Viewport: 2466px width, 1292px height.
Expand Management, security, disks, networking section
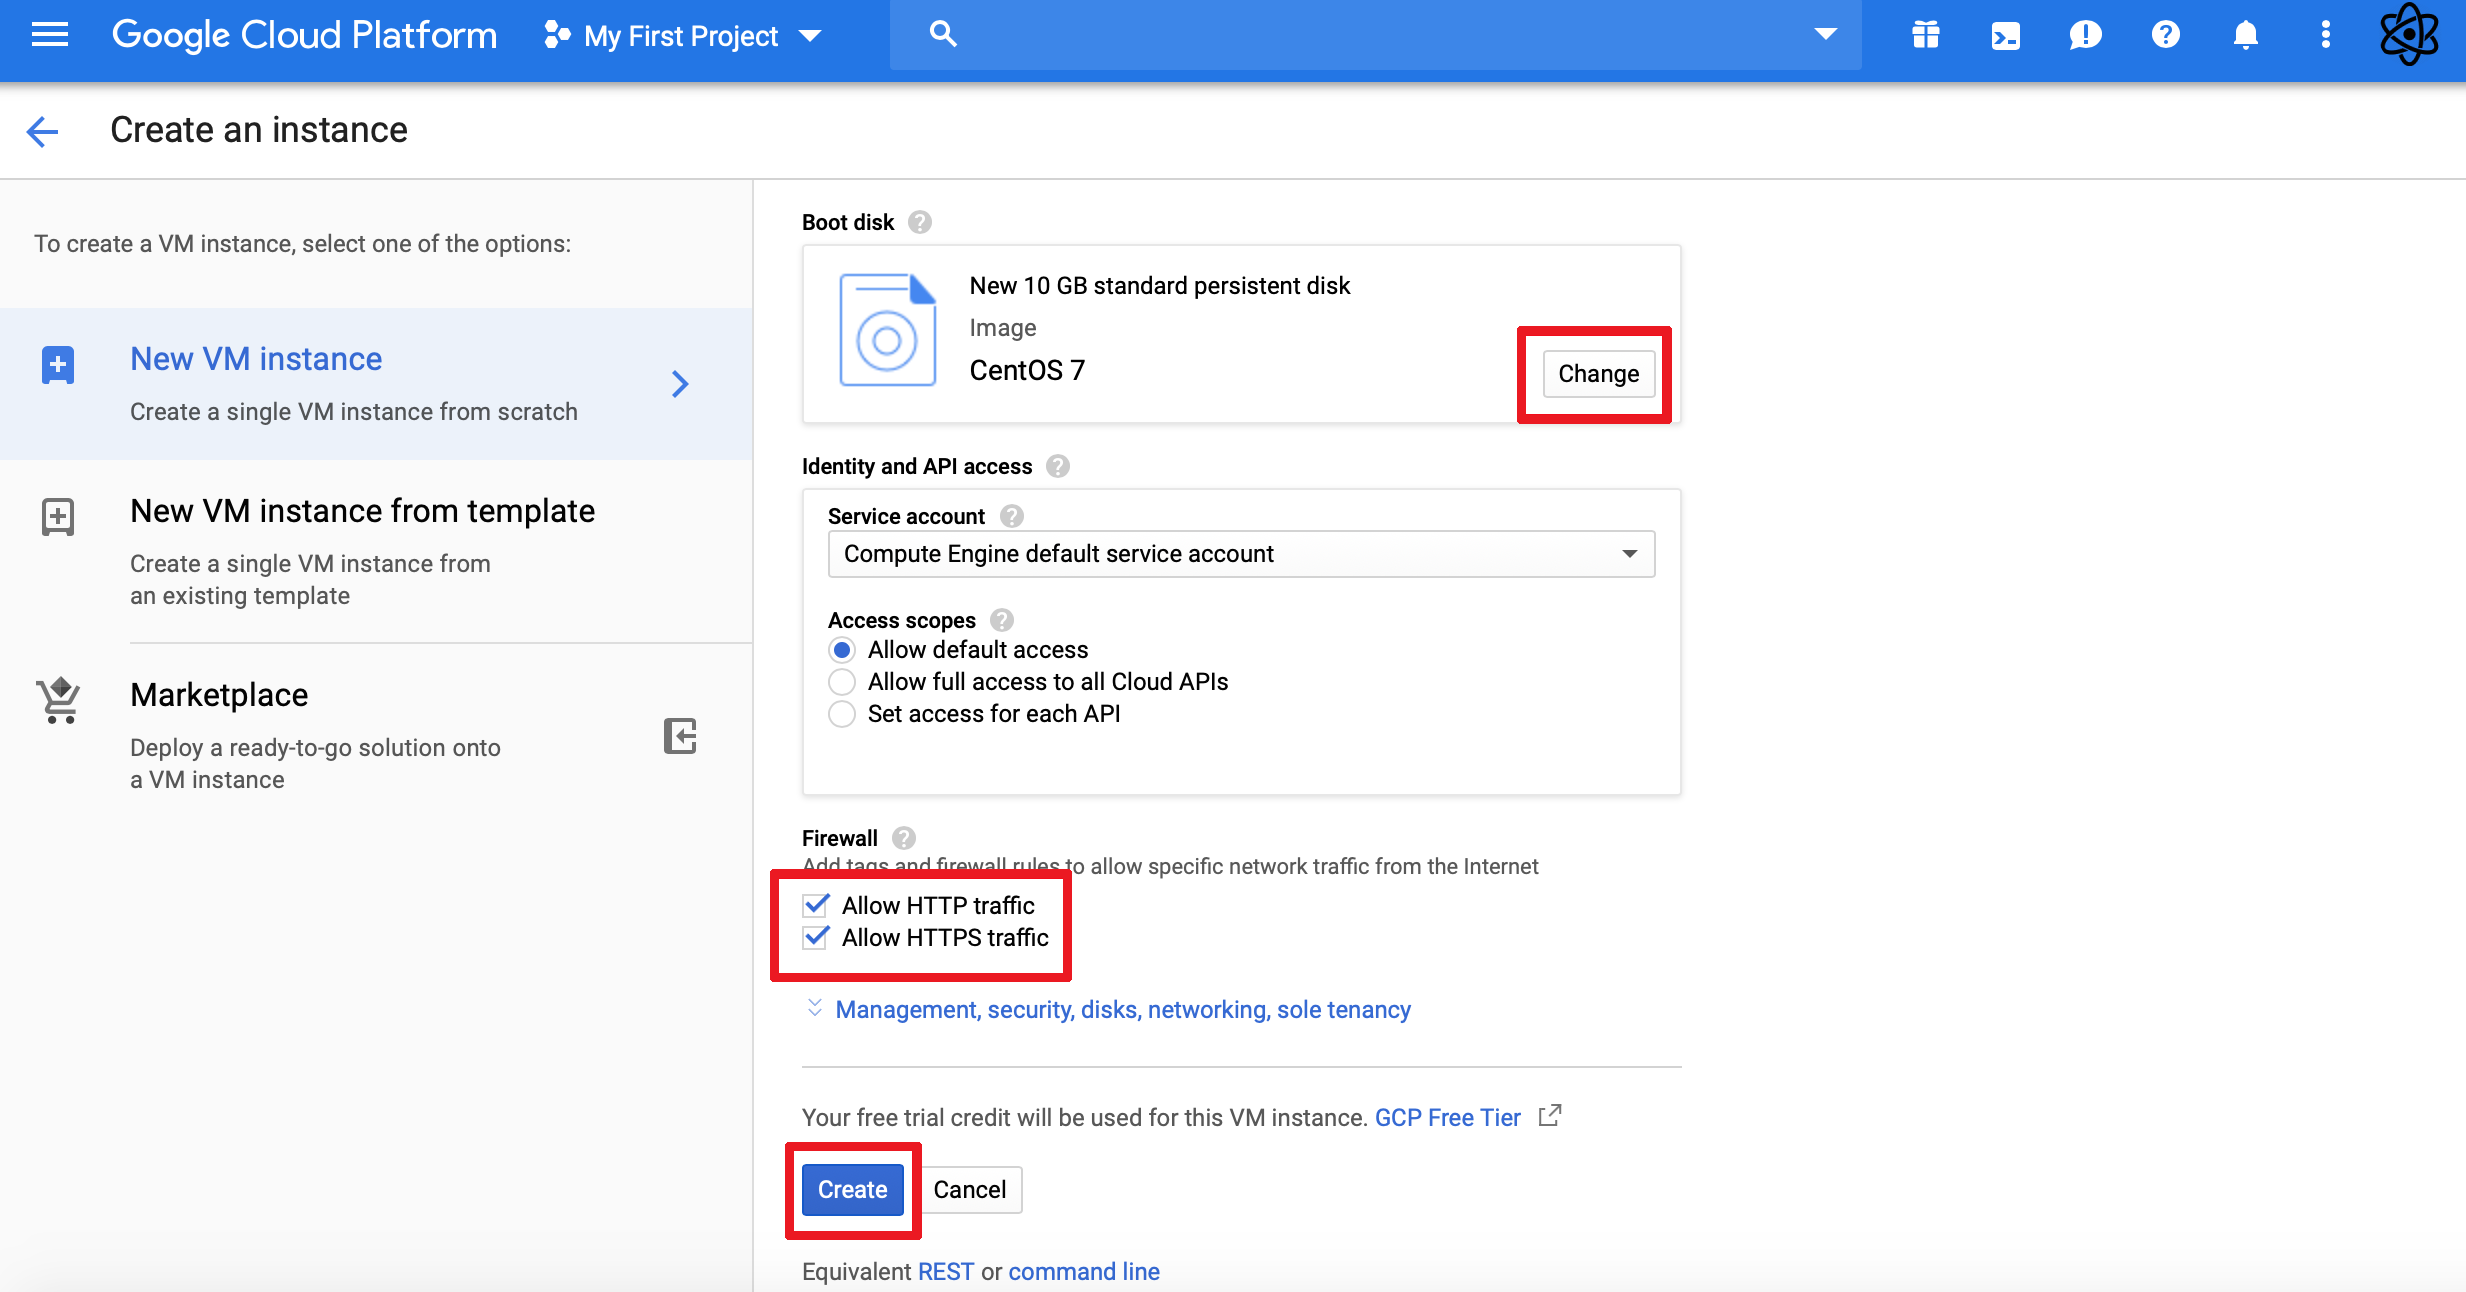1122,1010
